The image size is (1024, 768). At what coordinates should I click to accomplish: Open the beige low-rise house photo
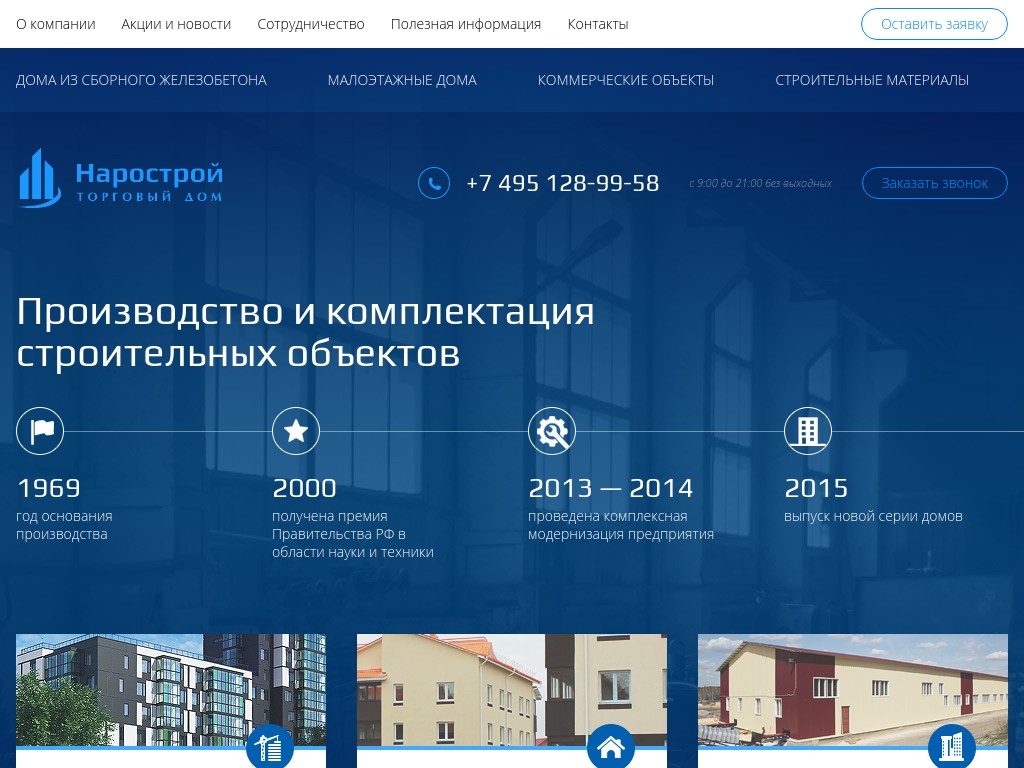[x=512, y=690]
